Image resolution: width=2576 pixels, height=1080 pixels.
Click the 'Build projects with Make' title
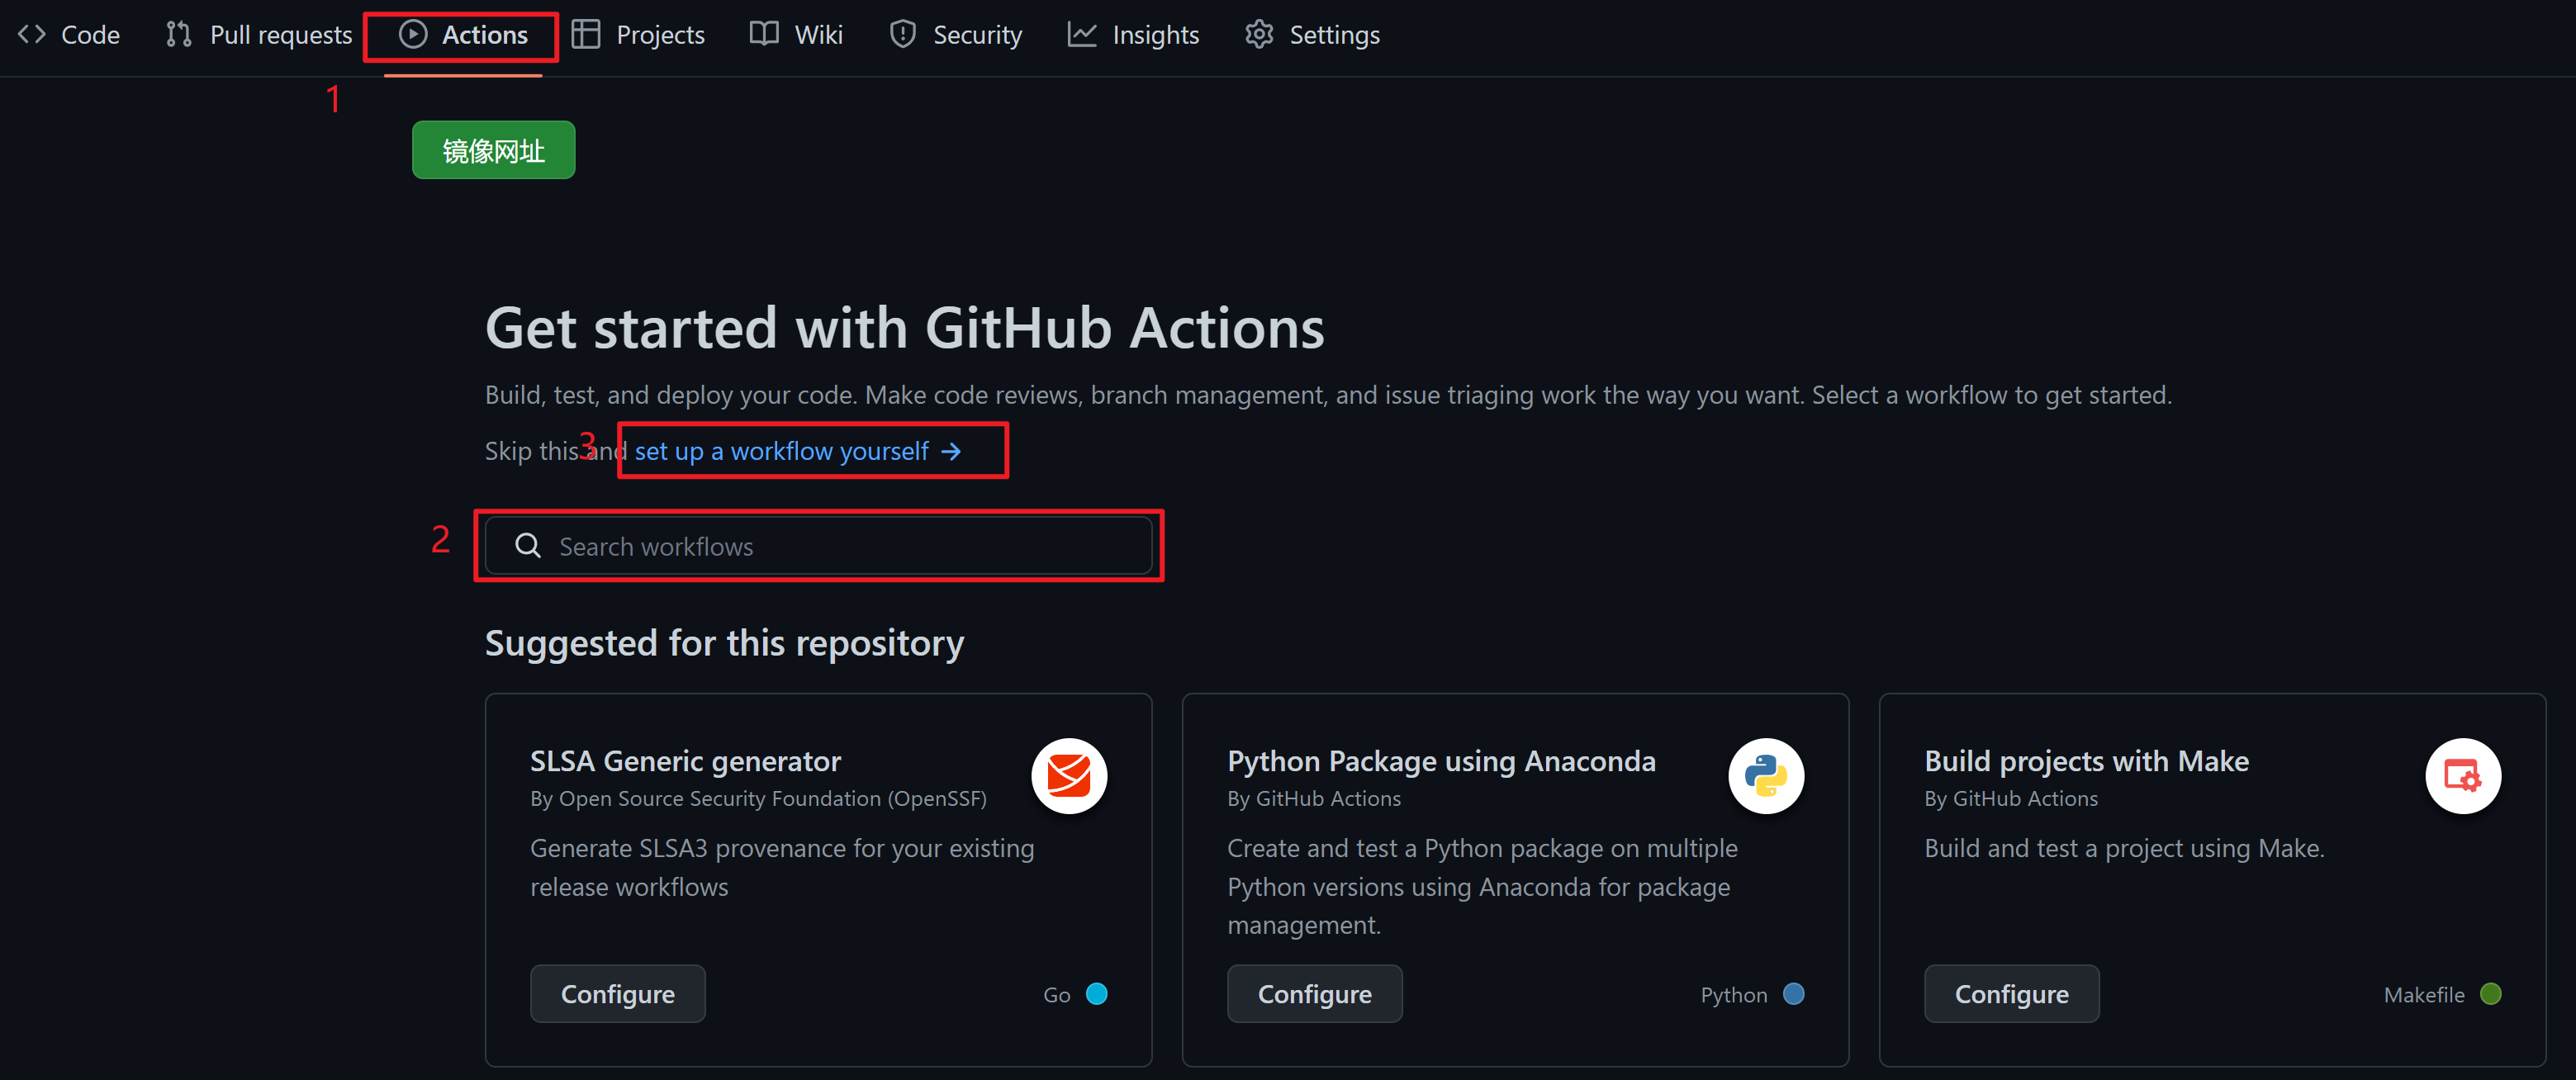click(x=2086, y=761)
